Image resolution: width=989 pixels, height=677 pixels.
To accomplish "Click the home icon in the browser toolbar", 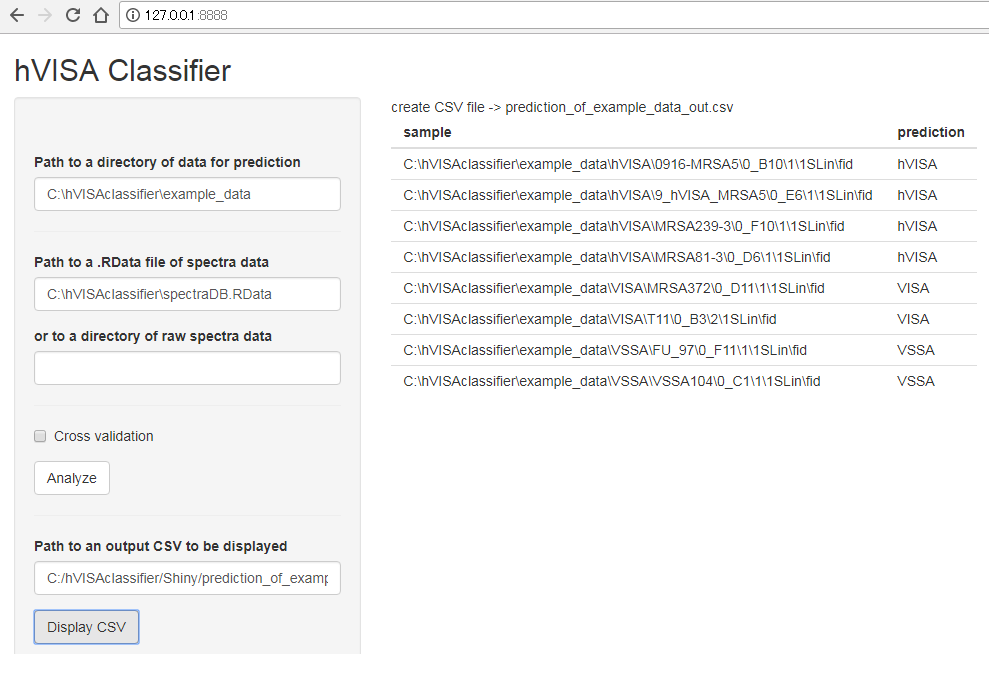I will click(x=99, y=15).
